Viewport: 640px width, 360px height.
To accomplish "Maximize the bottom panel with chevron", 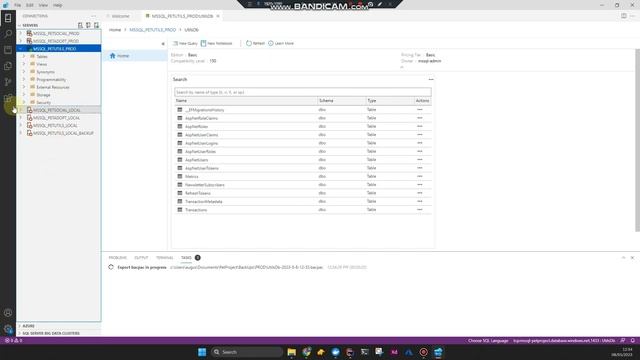I will [x=624, y=258].
